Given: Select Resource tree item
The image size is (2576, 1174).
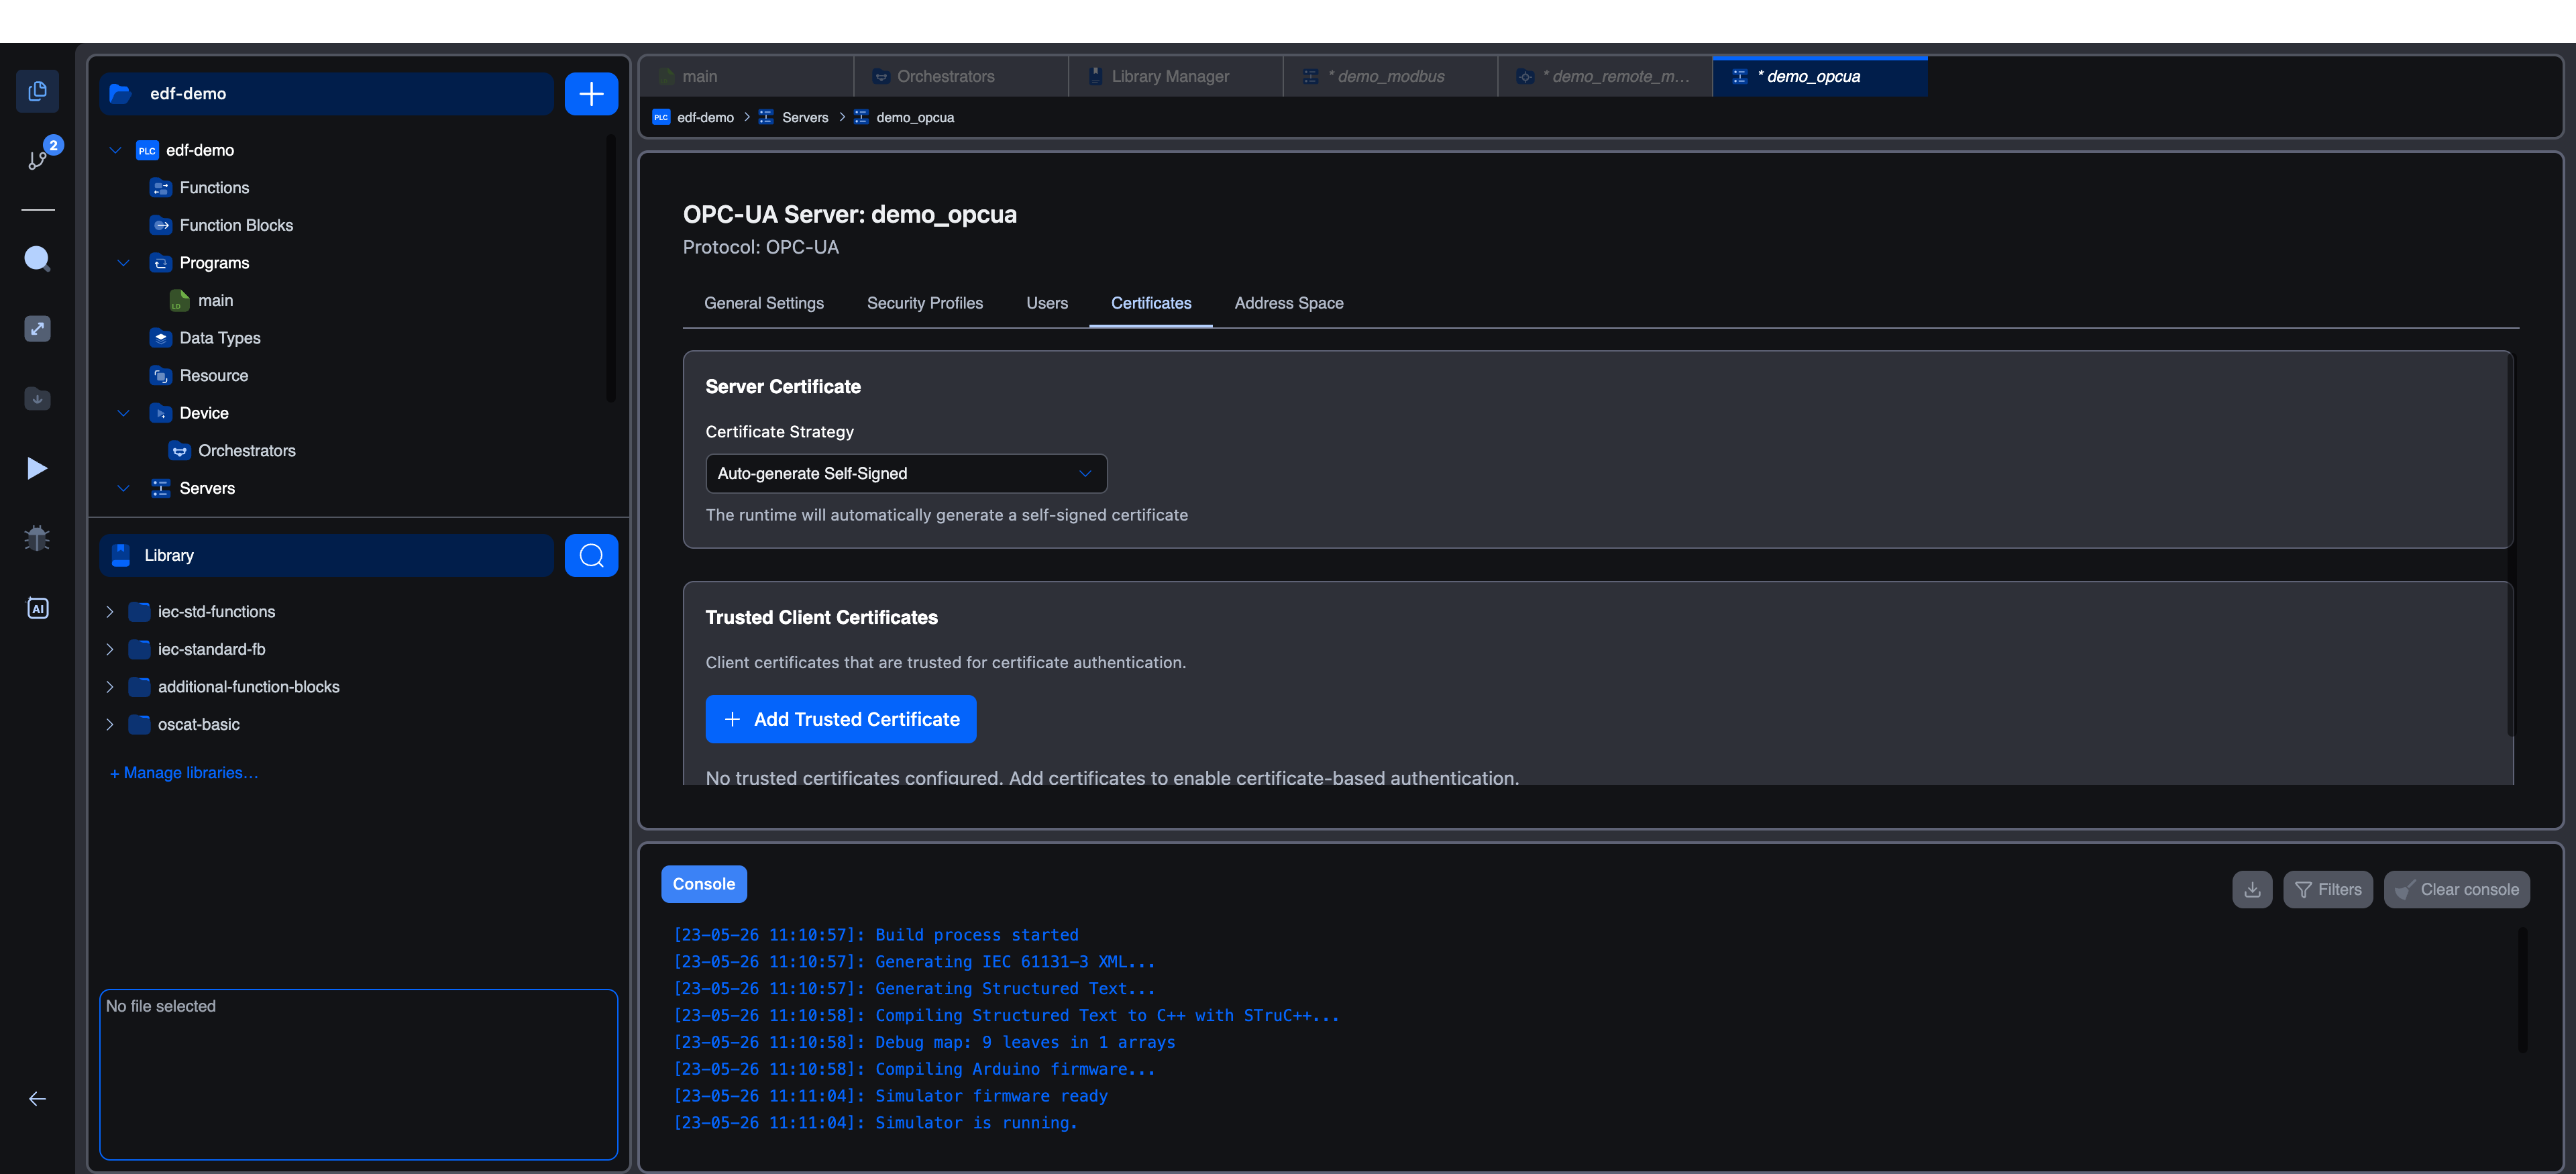Looking at the screenshot, I should pos(214,375).
